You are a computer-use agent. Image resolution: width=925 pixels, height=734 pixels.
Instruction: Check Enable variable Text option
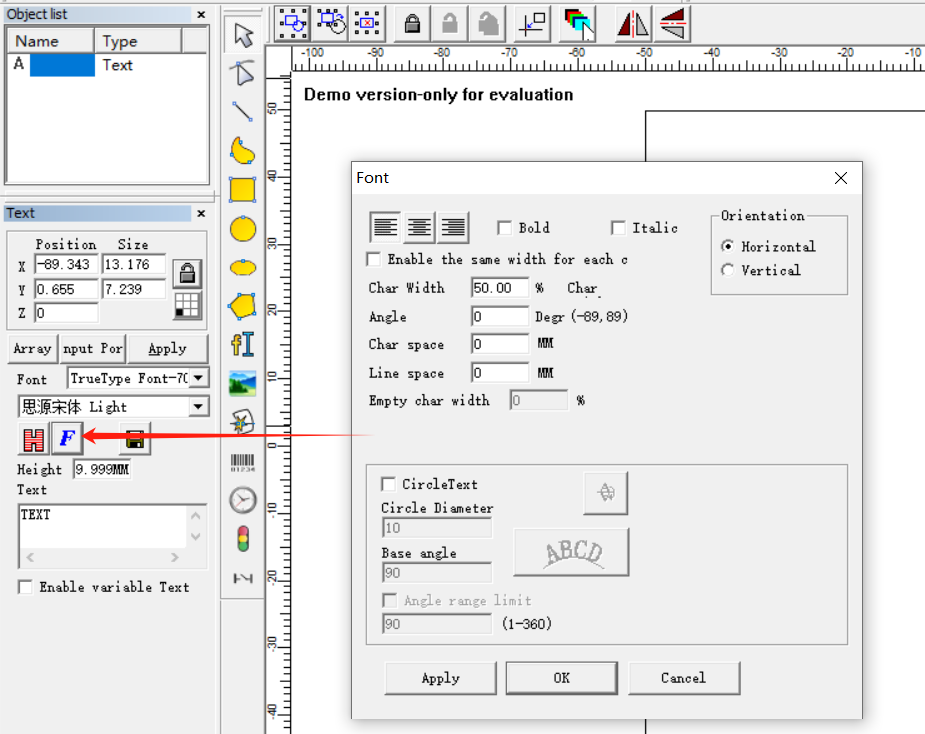[25, 587]
